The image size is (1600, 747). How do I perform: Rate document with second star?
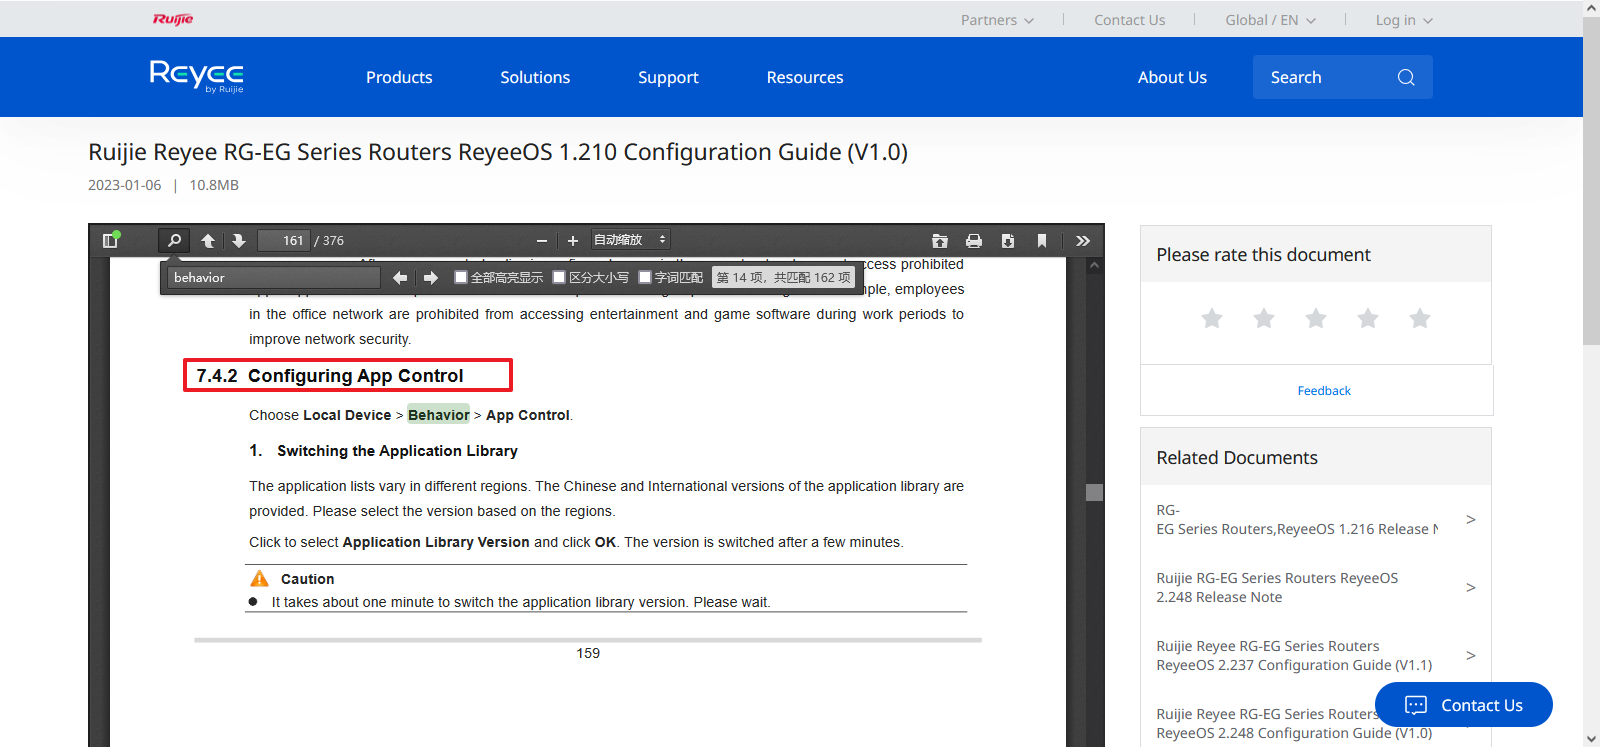(1264, 318)
